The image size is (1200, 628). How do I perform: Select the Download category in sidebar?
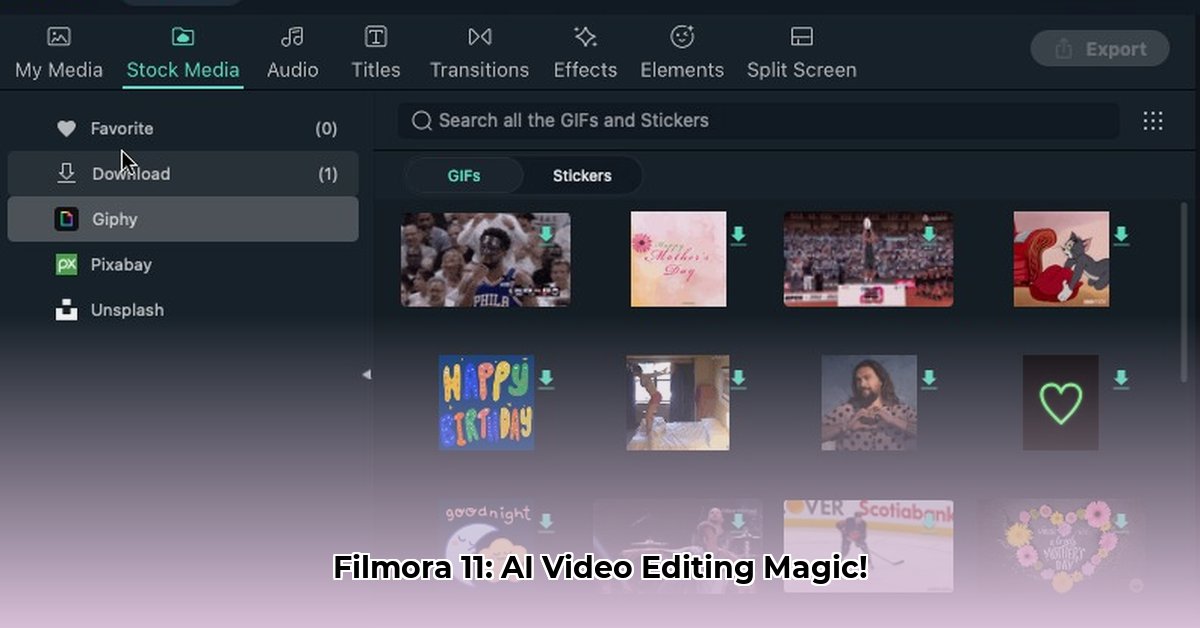(x=130, y=174)
